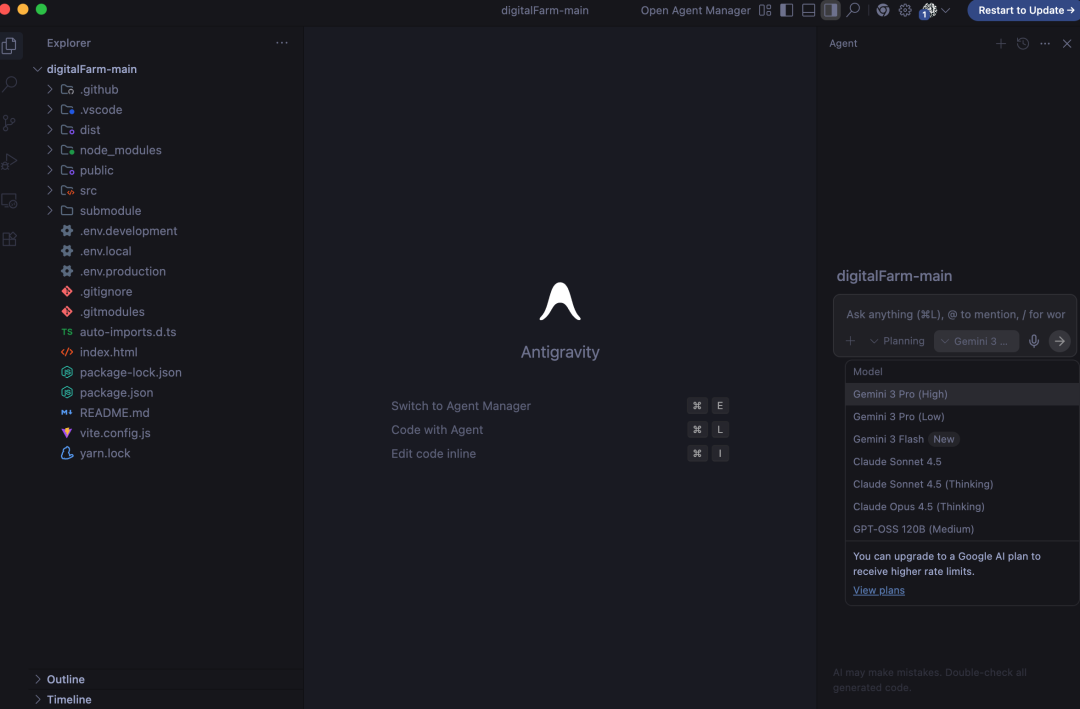Viewport: 1080px width, 709px height.
Task: Expand the src folder
Action: 88,190
